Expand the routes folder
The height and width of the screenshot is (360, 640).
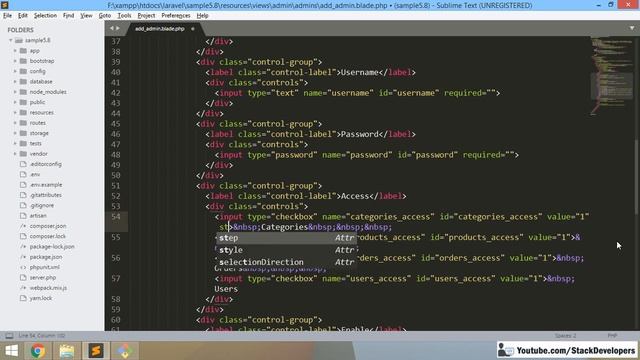coord(15,122)
